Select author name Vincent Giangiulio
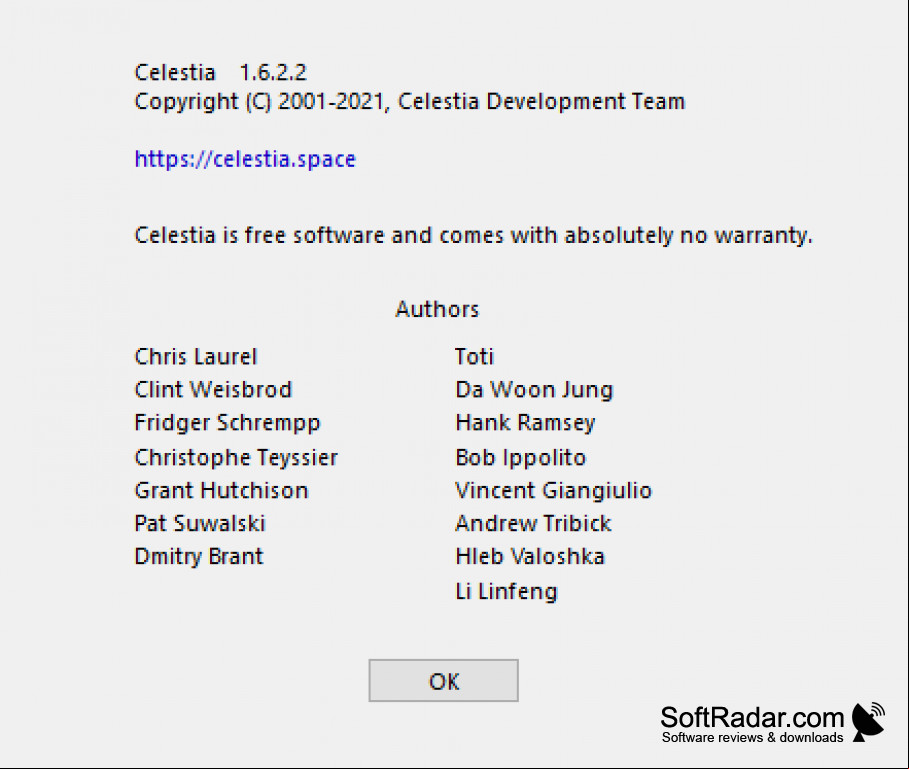 coord(554,491)
